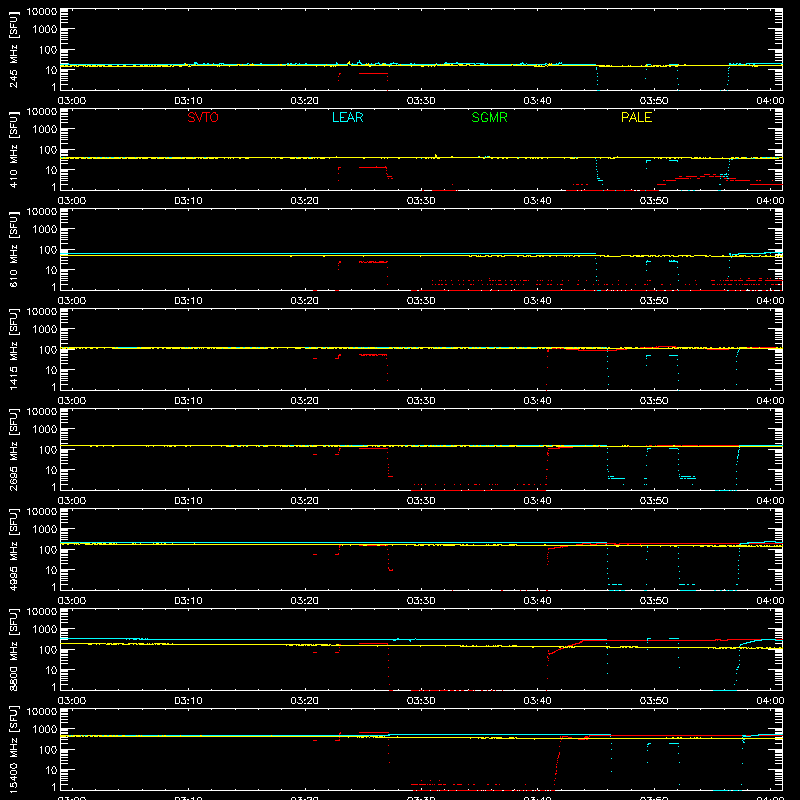Image resolution: width=800 pixels, height=800 pixels.
Task: Click 03:10 under the 610 MHz panel
Action: point(188,301)
